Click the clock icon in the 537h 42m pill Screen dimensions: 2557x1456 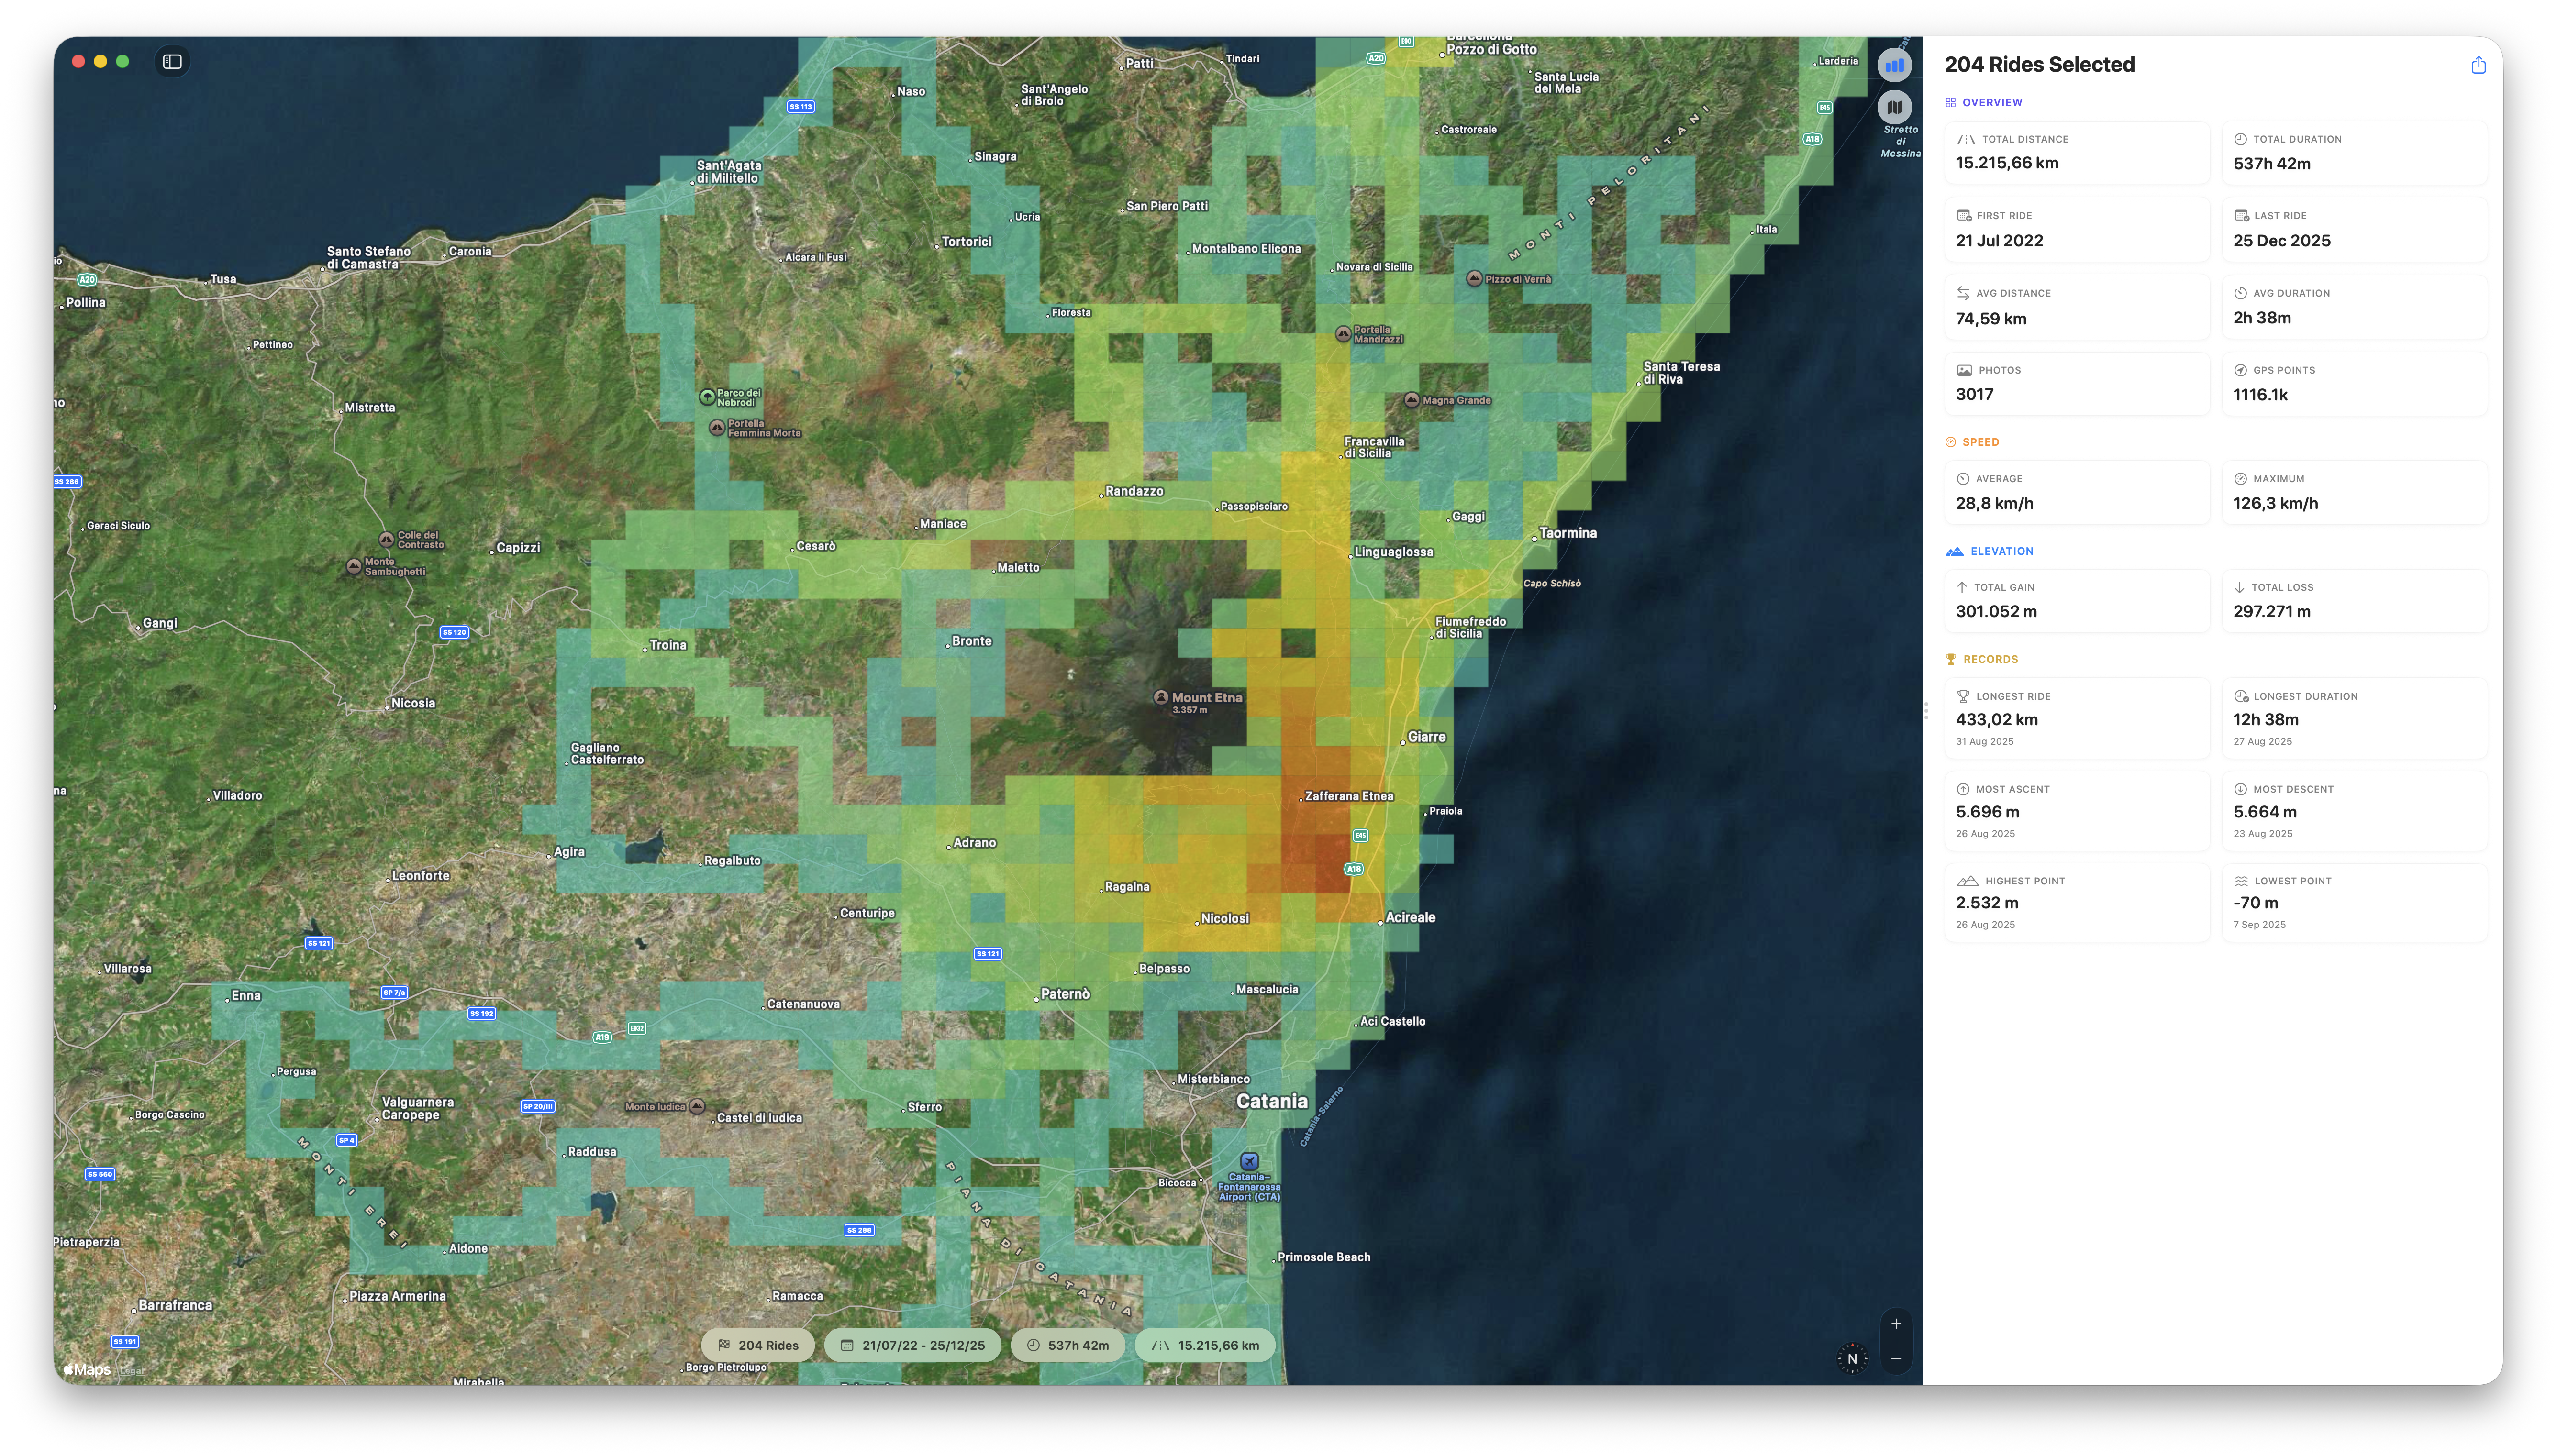pyautogui.click(x=1033, y=1345)
